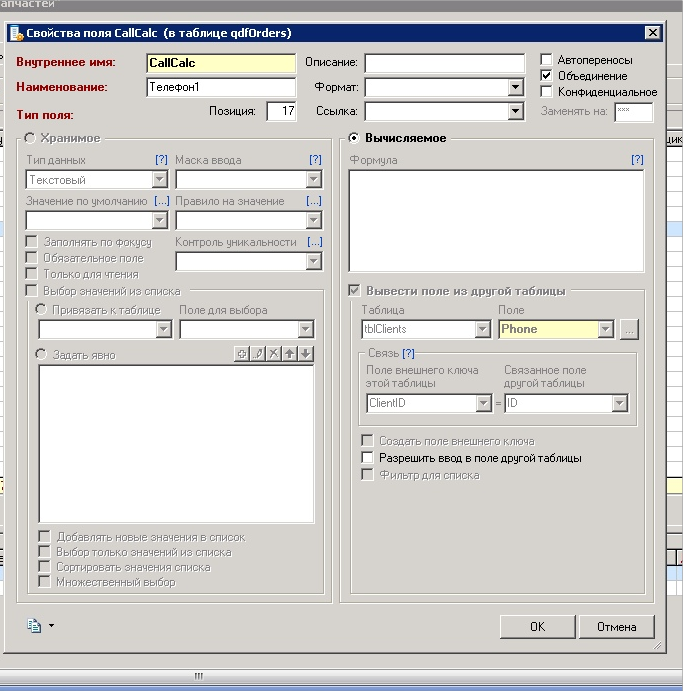The image size is (683, 691).
Task: Select the Вычисляемое radio button
Action: coord(354,138)
